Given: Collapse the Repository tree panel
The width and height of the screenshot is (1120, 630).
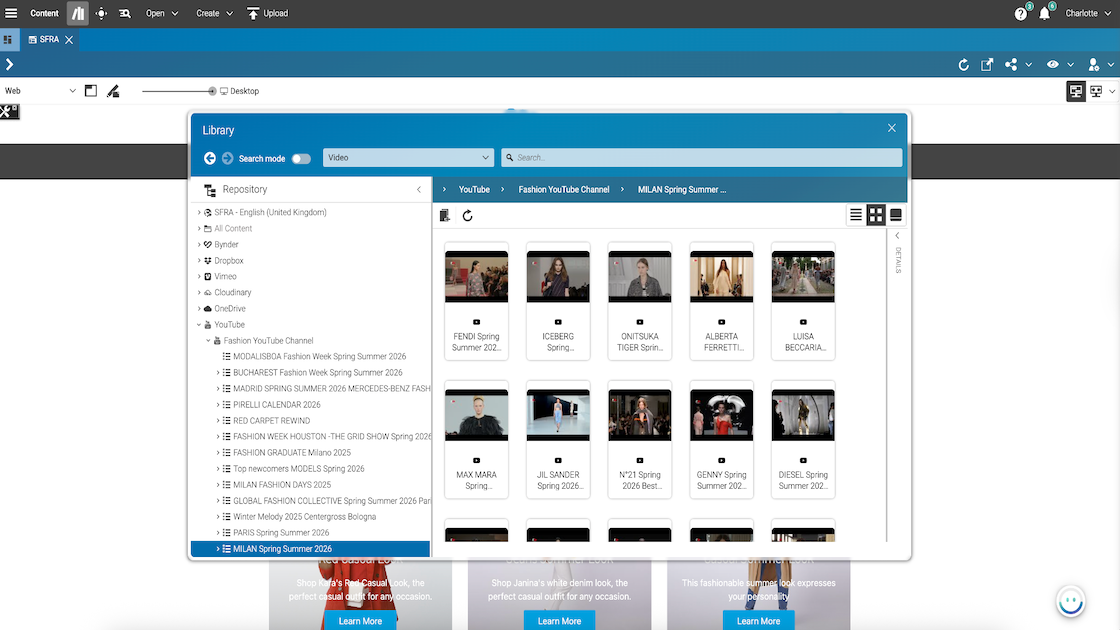Looking at the screenshot, I should coord(419,189).
